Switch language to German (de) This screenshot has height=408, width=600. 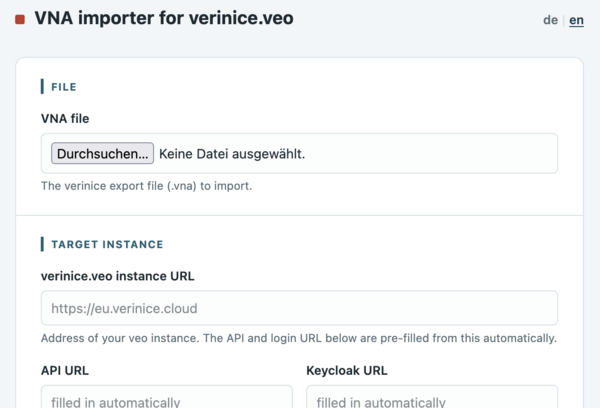550,20
